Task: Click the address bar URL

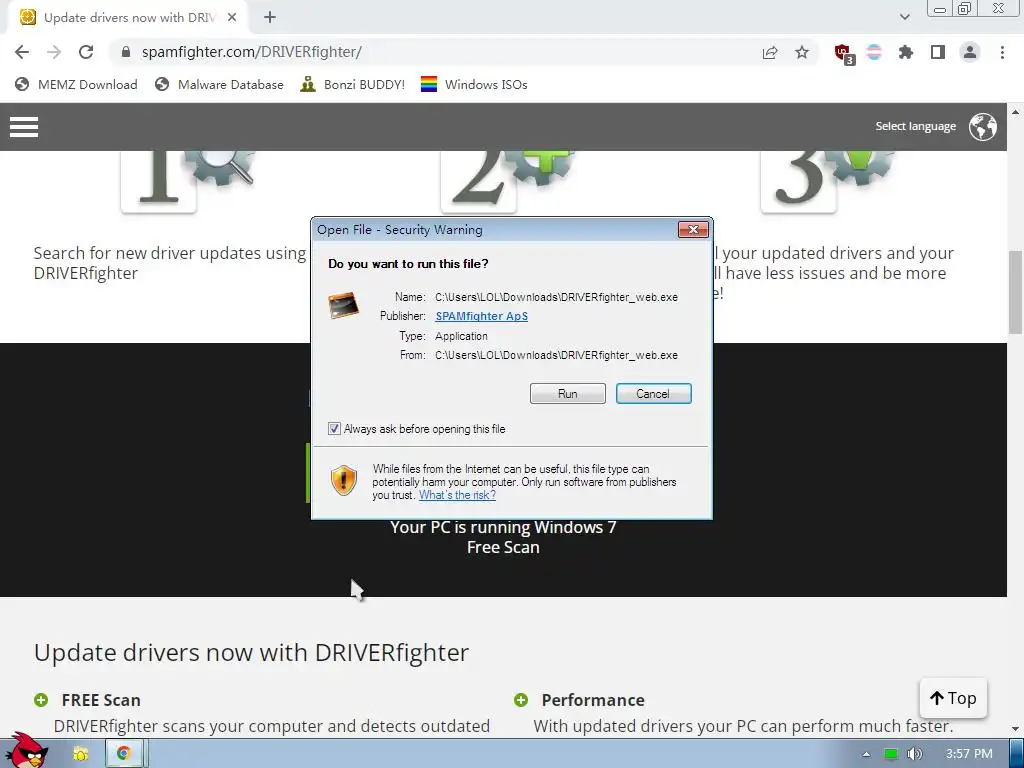Action: tap(251, 52)
